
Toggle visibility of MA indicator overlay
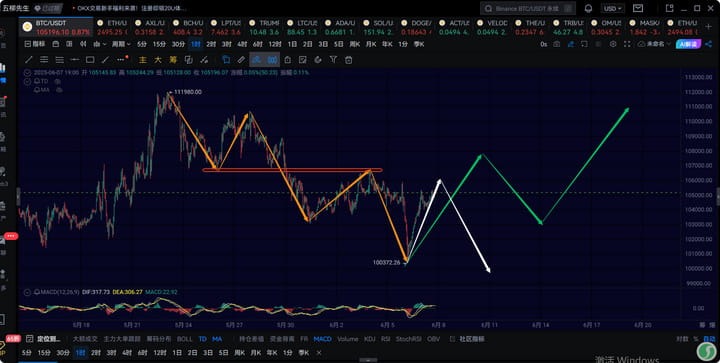coord(58,90)
